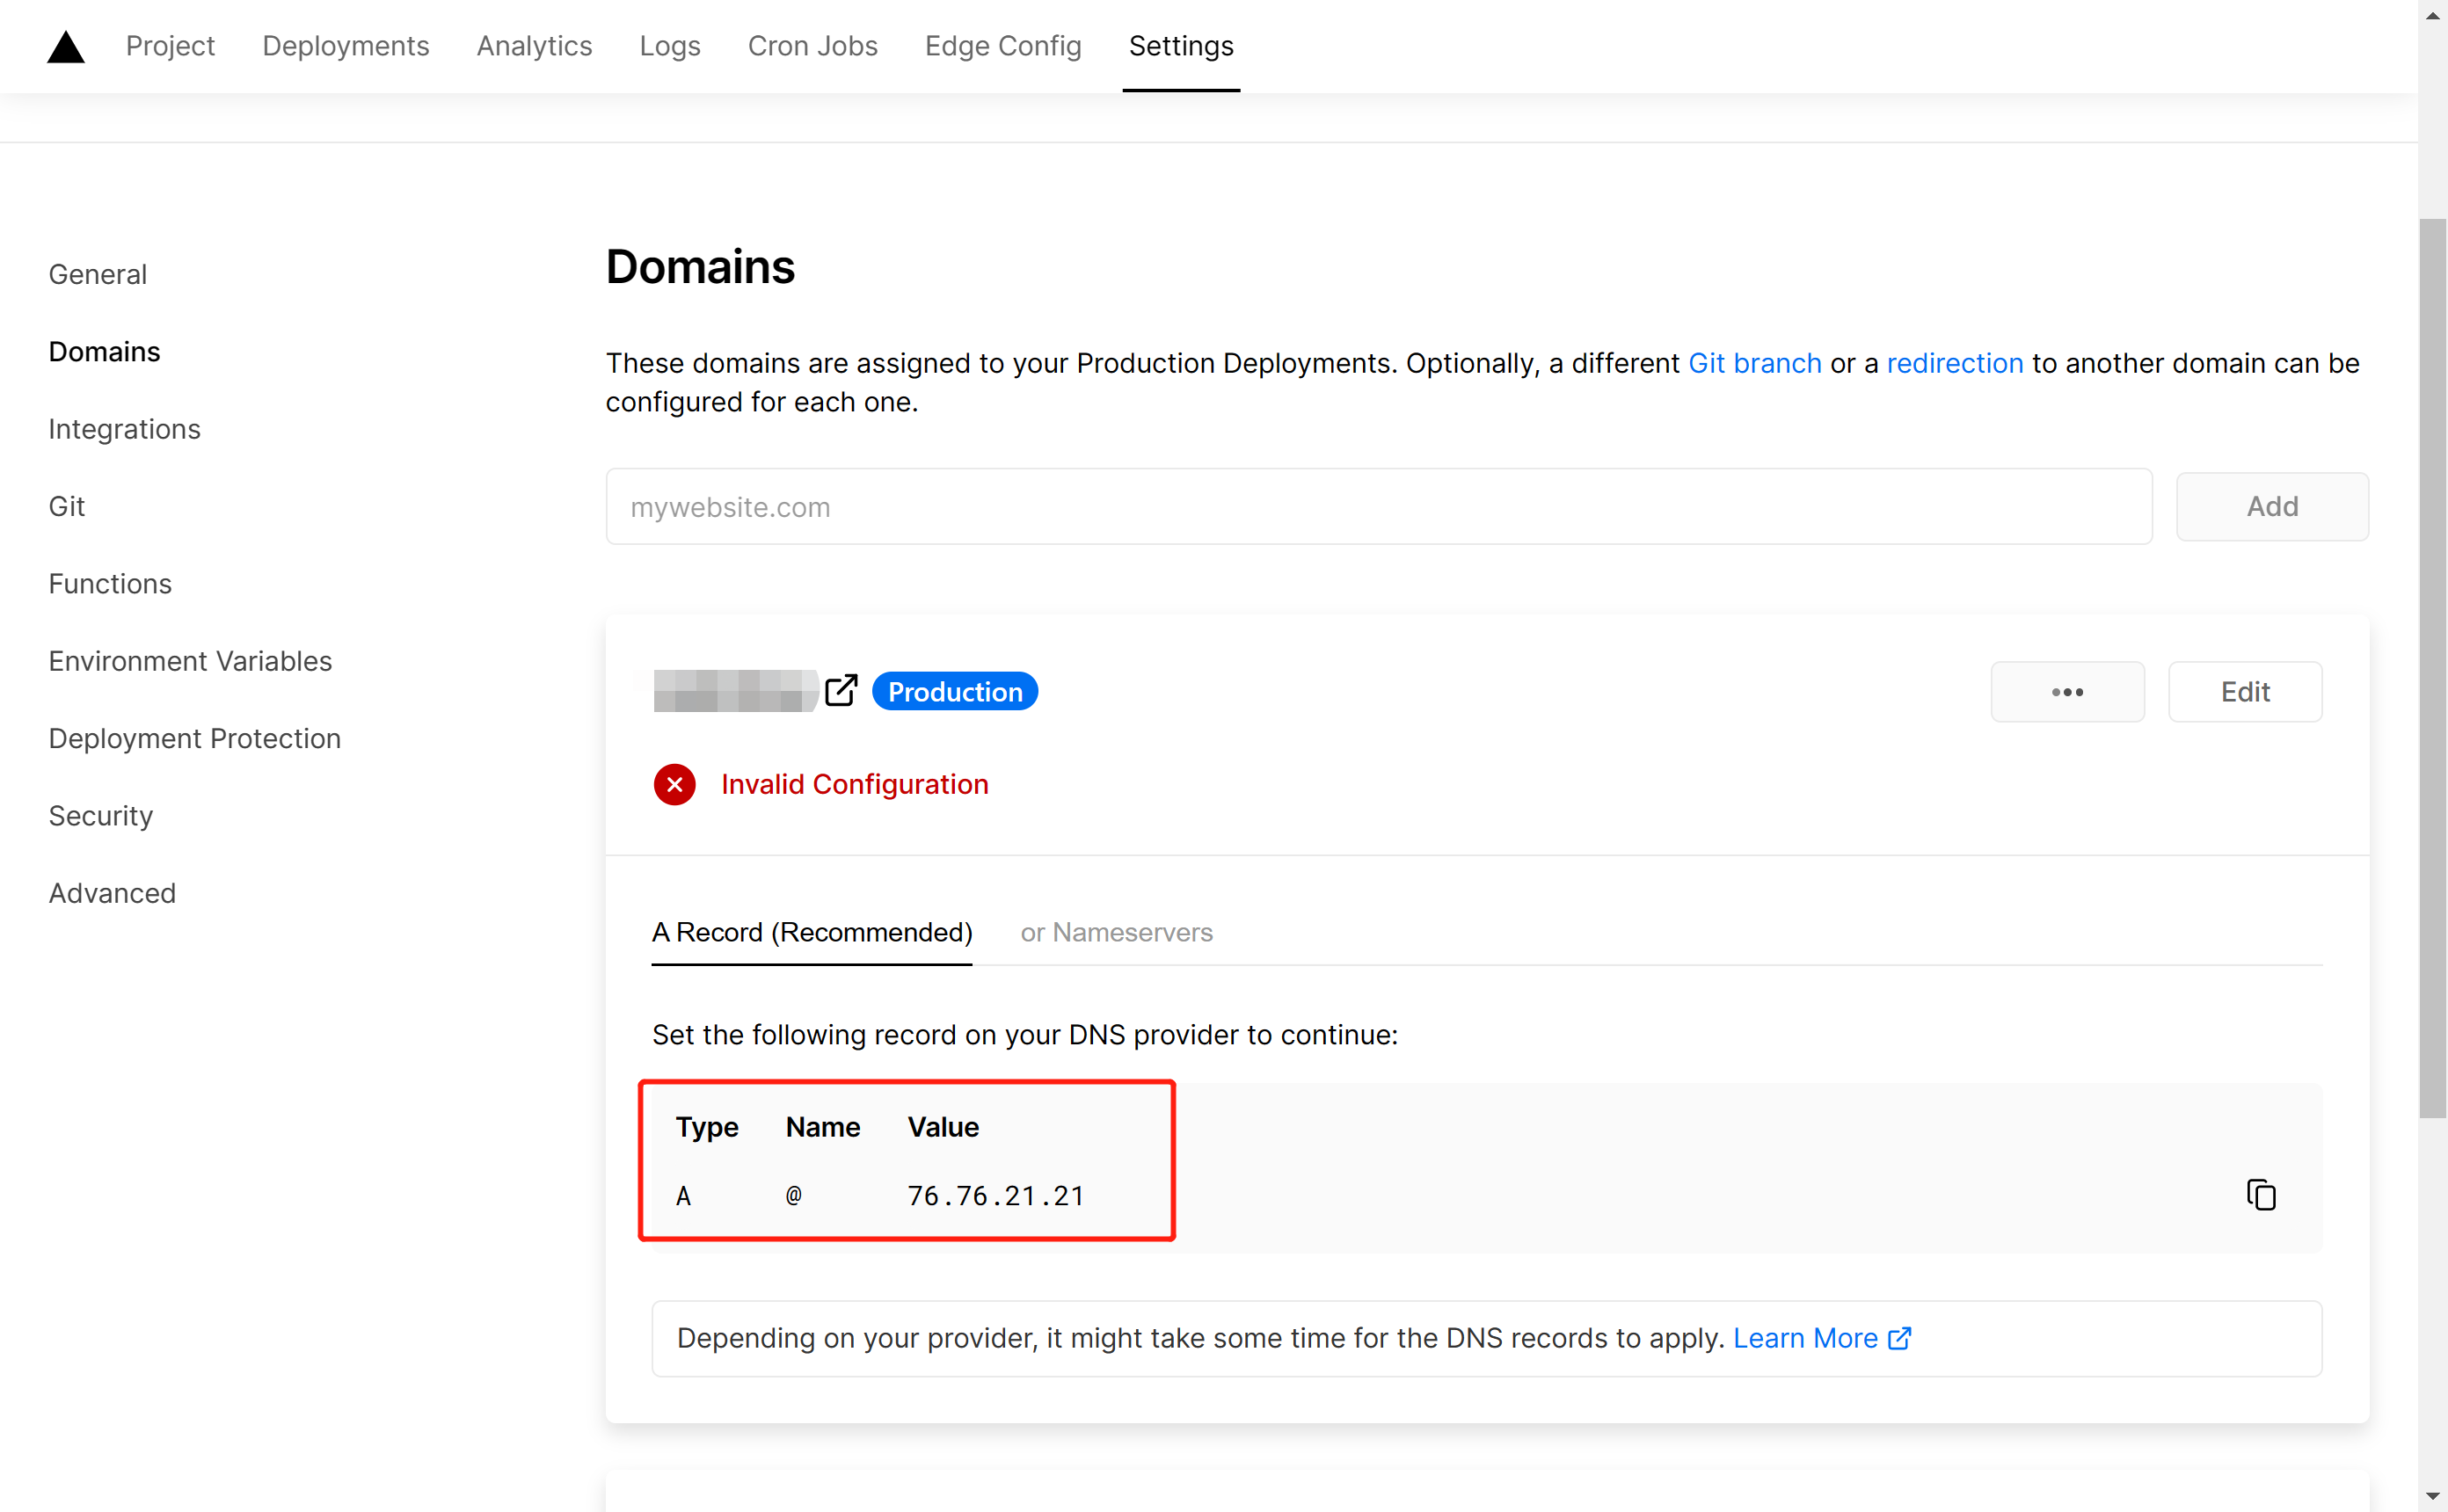Open the three-dots domain options menu
The height and width of the screenshot is (1512, 2448).
coord(2067,691)
